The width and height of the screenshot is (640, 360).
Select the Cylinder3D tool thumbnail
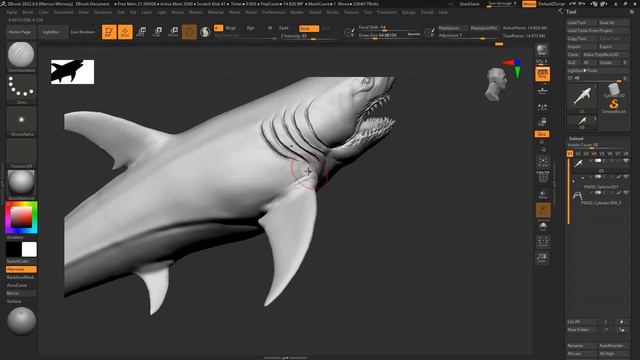[x=614, y=91]
